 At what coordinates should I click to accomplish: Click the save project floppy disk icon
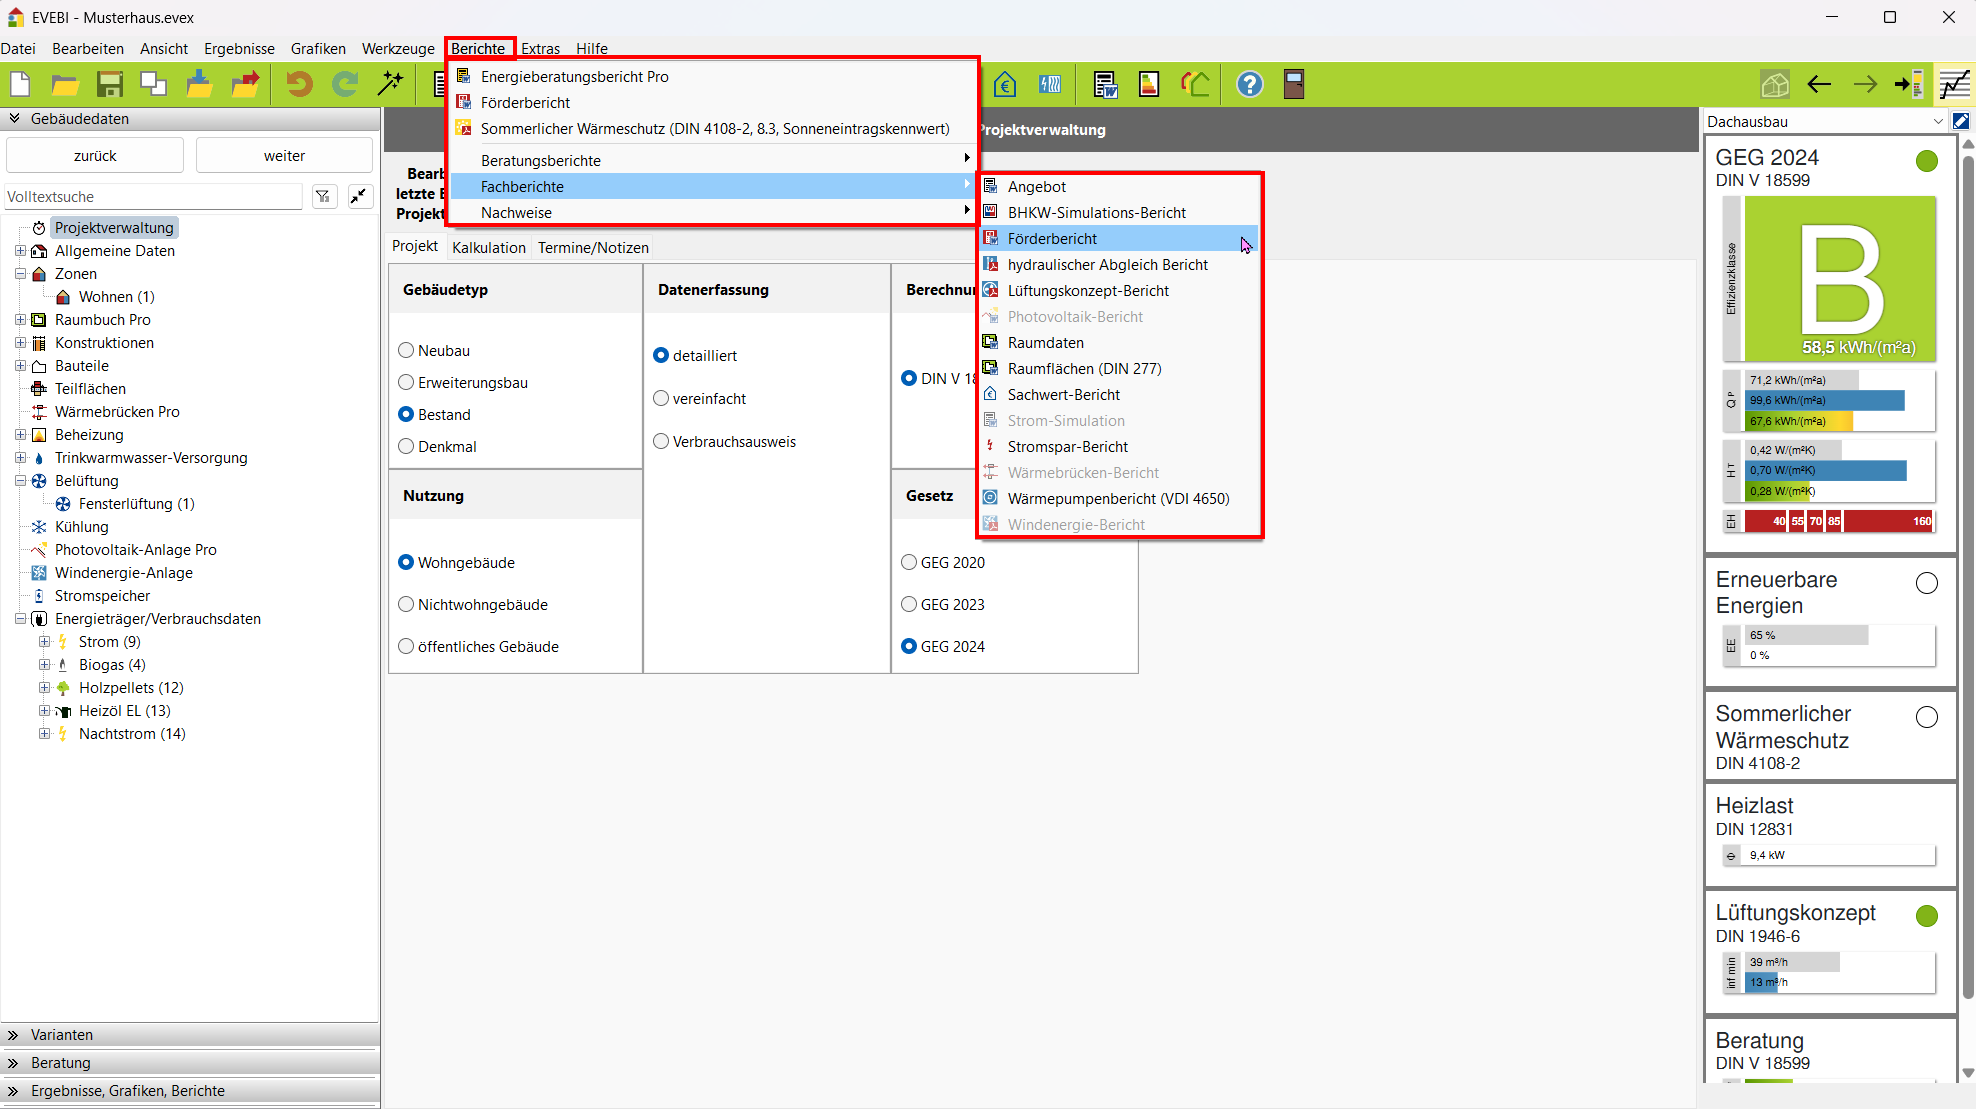tap(110, 85)
